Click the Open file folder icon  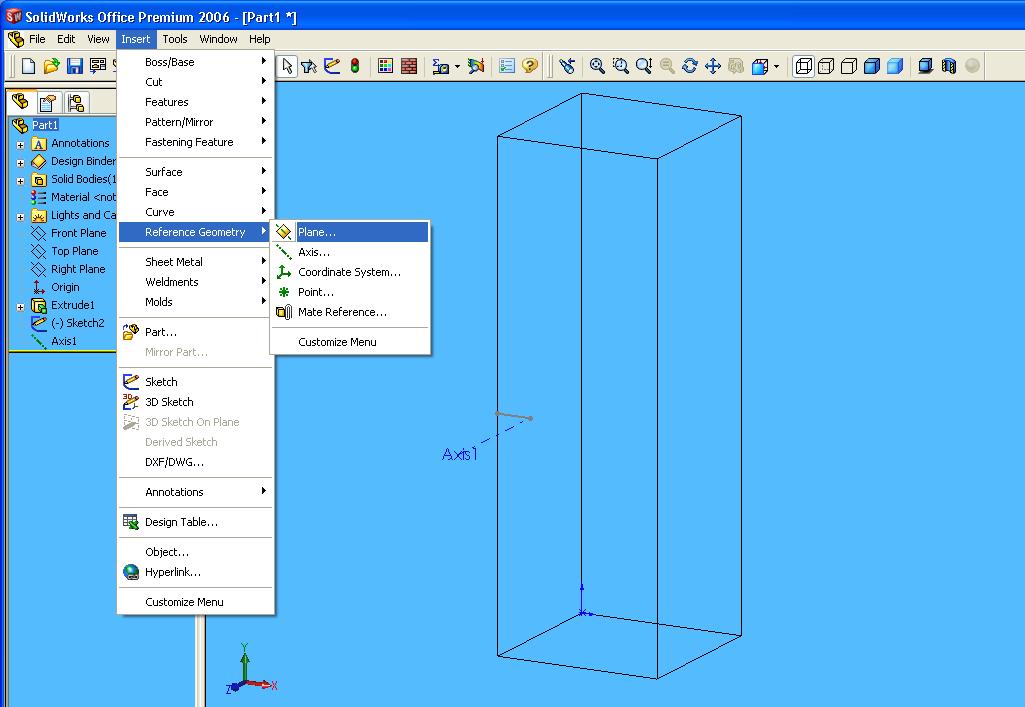(52, 66)
